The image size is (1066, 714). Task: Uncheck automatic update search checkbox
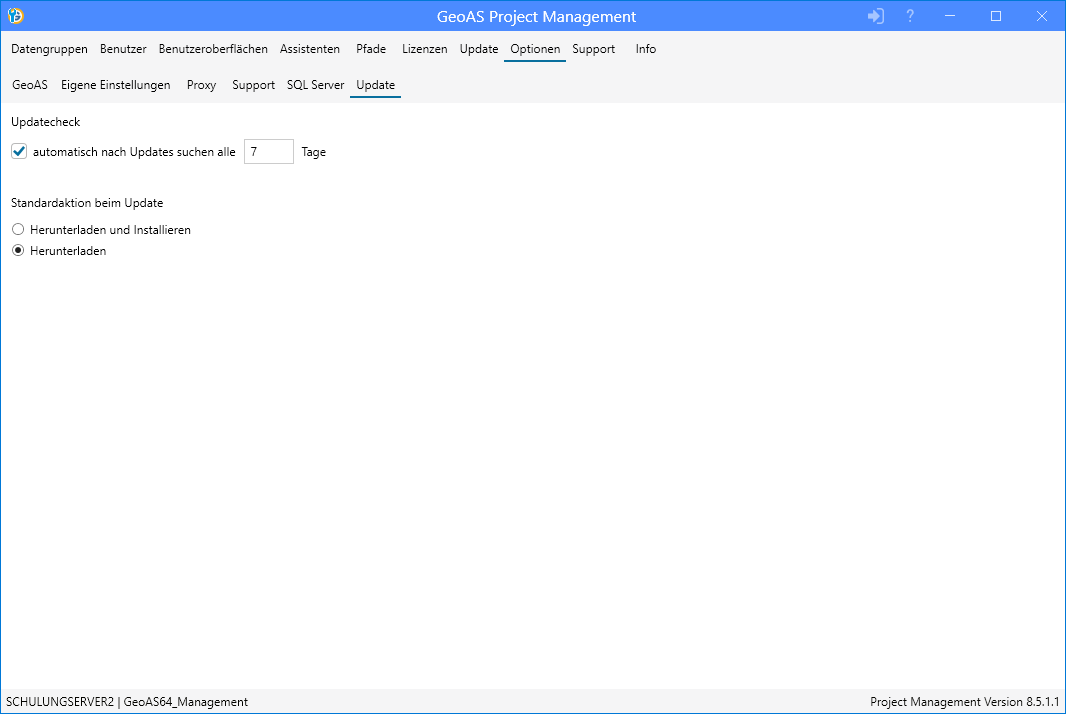(x=19, y=152)
